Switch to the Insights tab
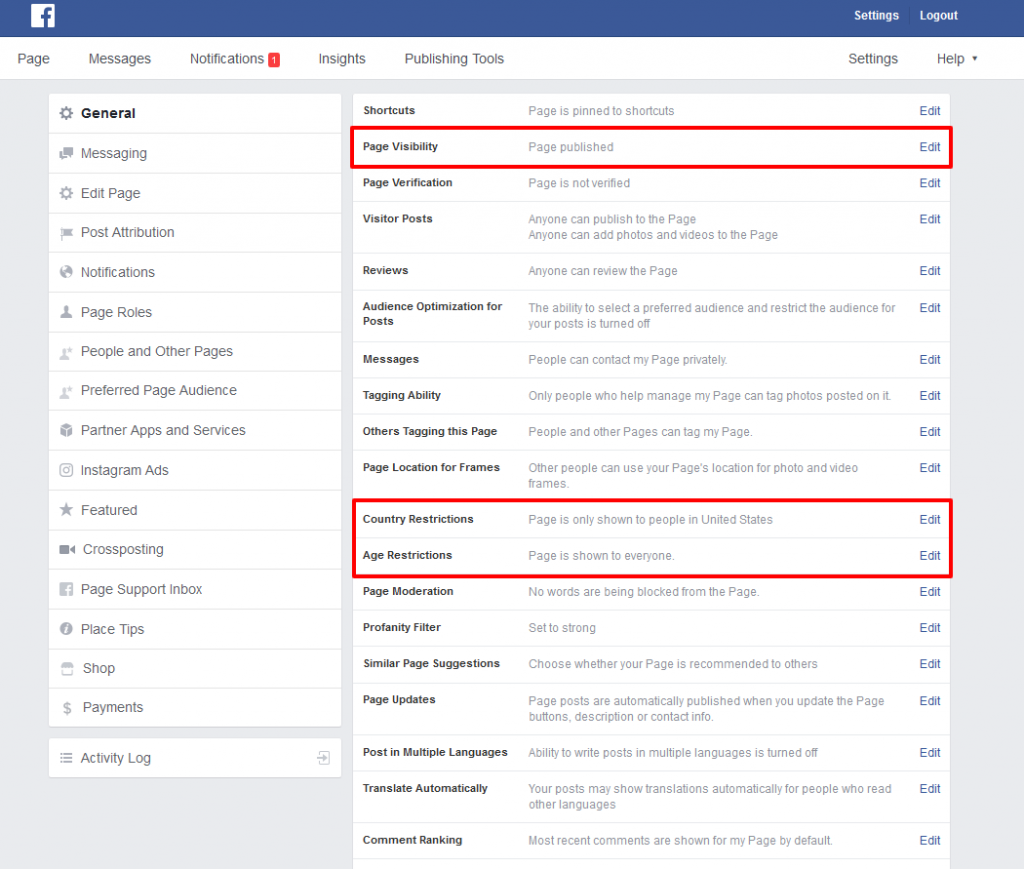Image resolution: width=1024 pixels, height=869 pixels. tap(342, 58)
